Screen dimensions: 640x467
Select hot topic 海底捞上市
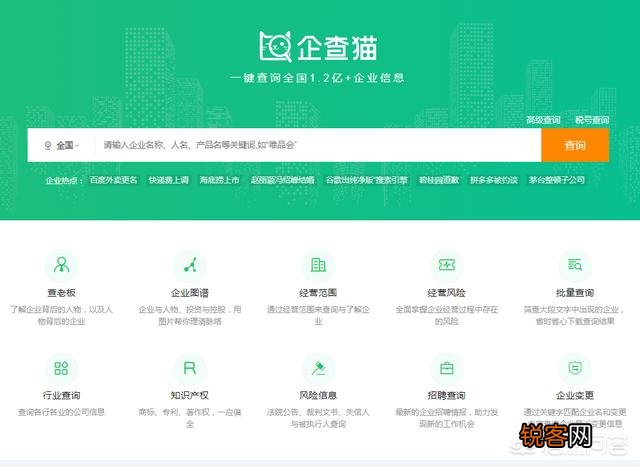219,180
